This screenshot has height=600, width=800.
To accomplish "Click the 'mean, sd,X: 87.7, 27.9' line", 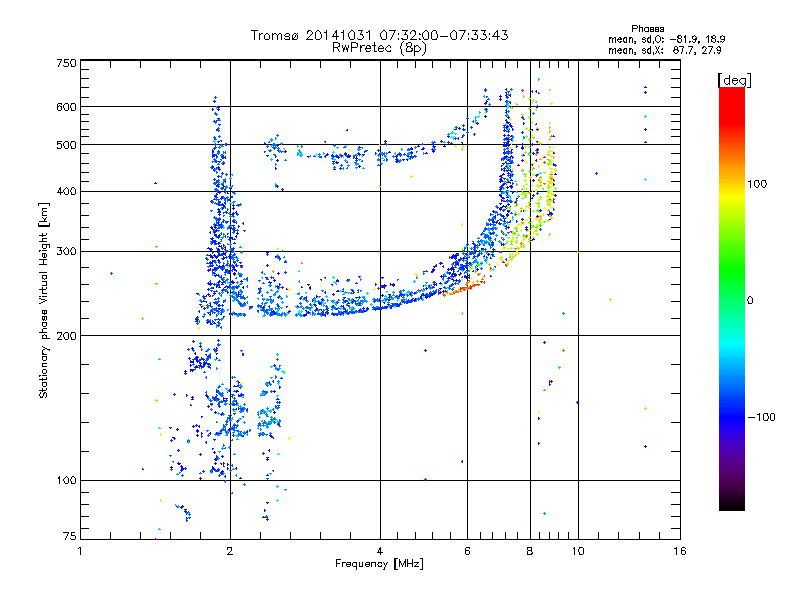I will 664,50.
